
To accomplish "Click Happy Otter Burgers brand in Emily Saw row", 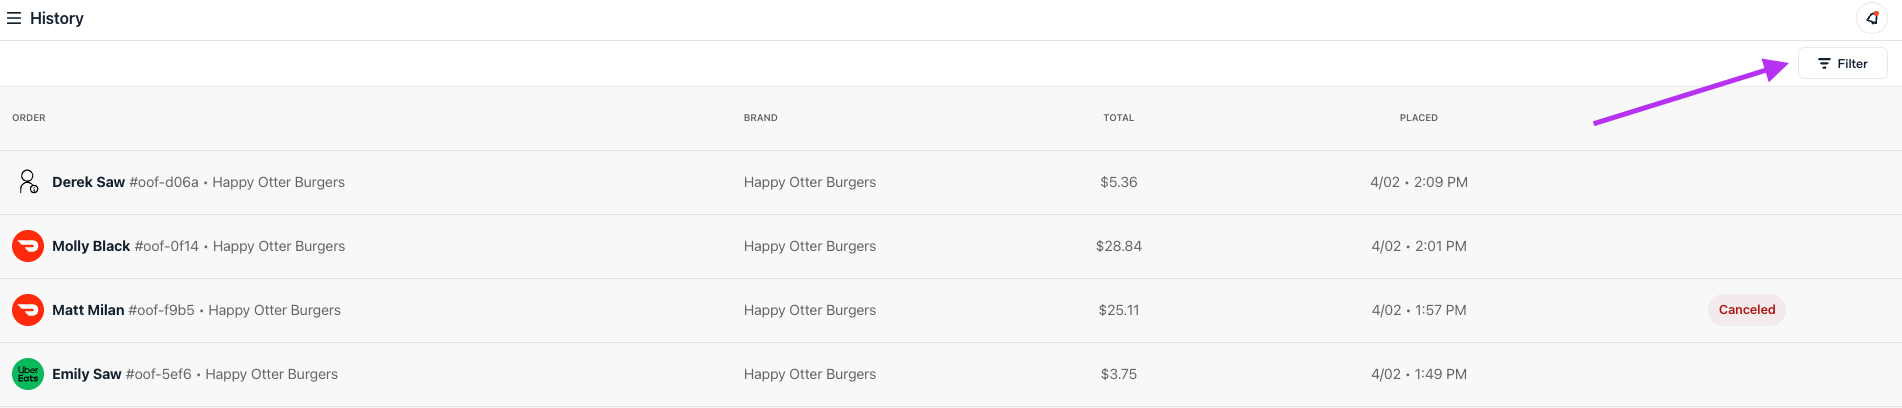I will (809, 374).
